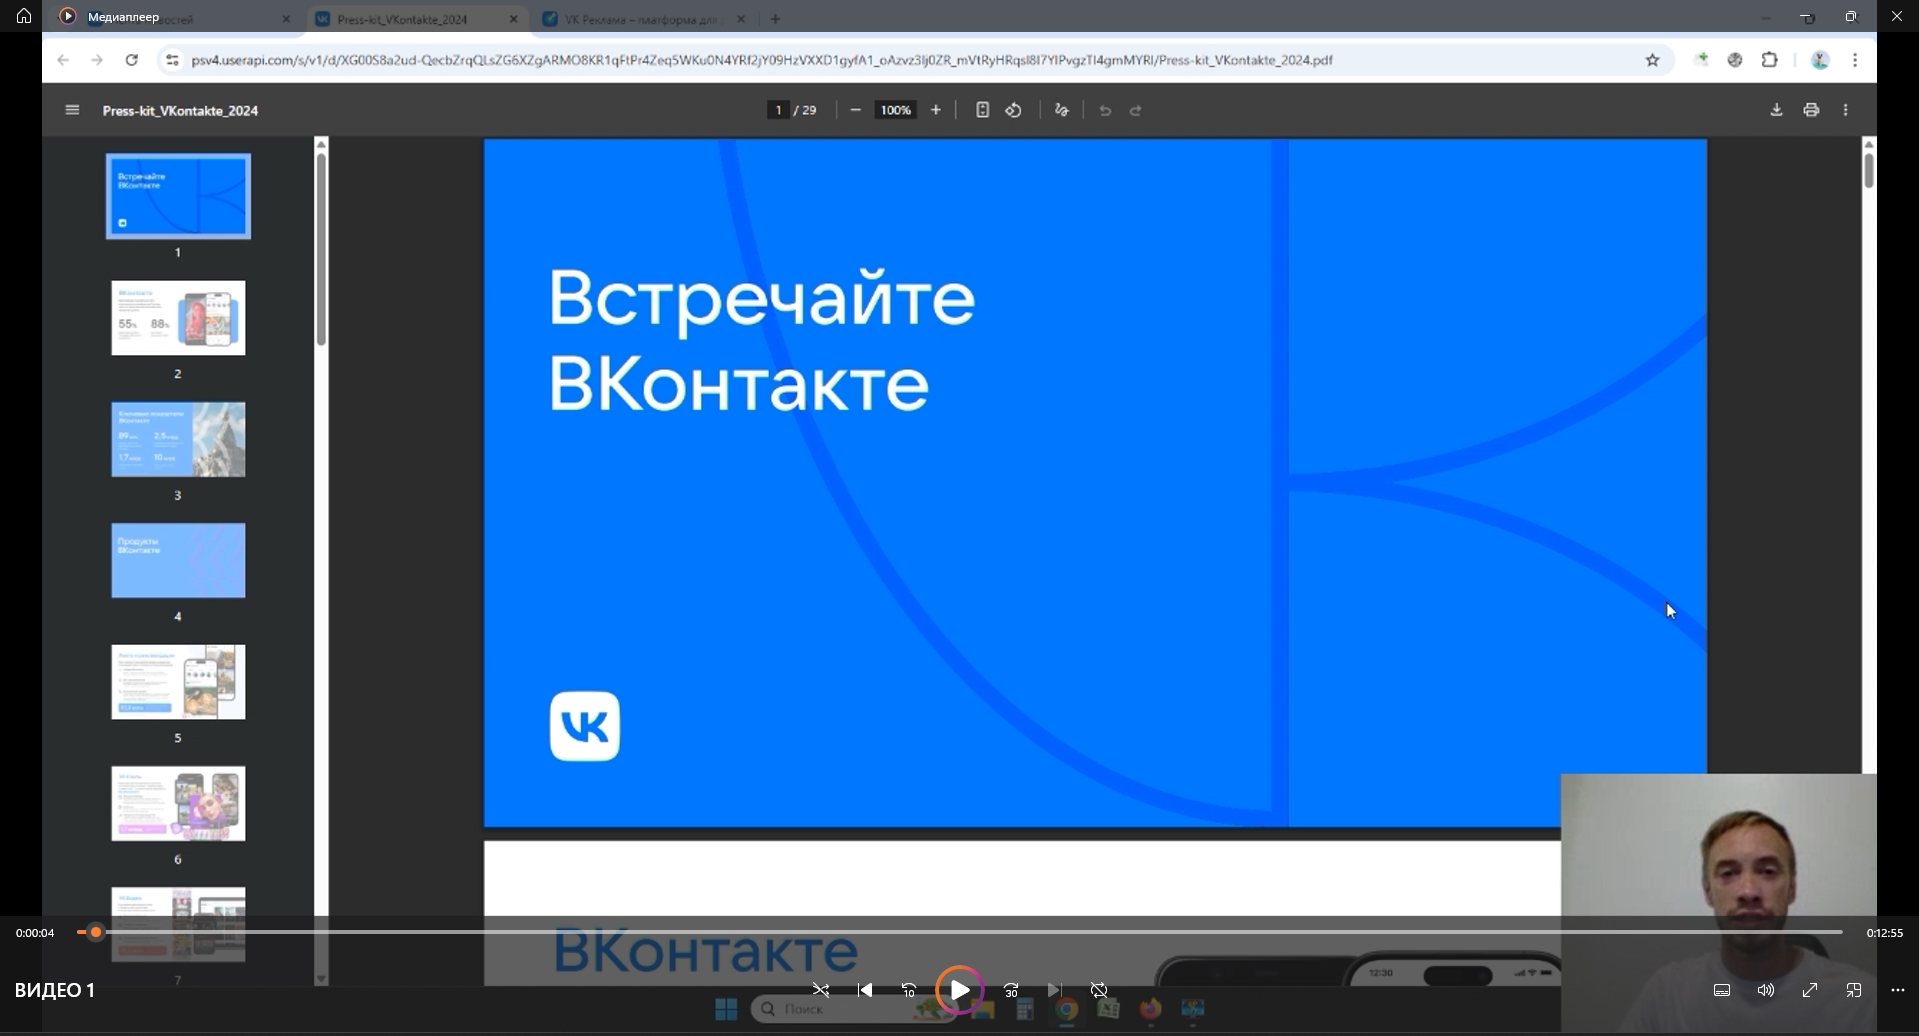Image resolution: width=1919 pixels, height=1036 pixels.
Task: Go forward in the browser
Action: click(x=97, y=60)
